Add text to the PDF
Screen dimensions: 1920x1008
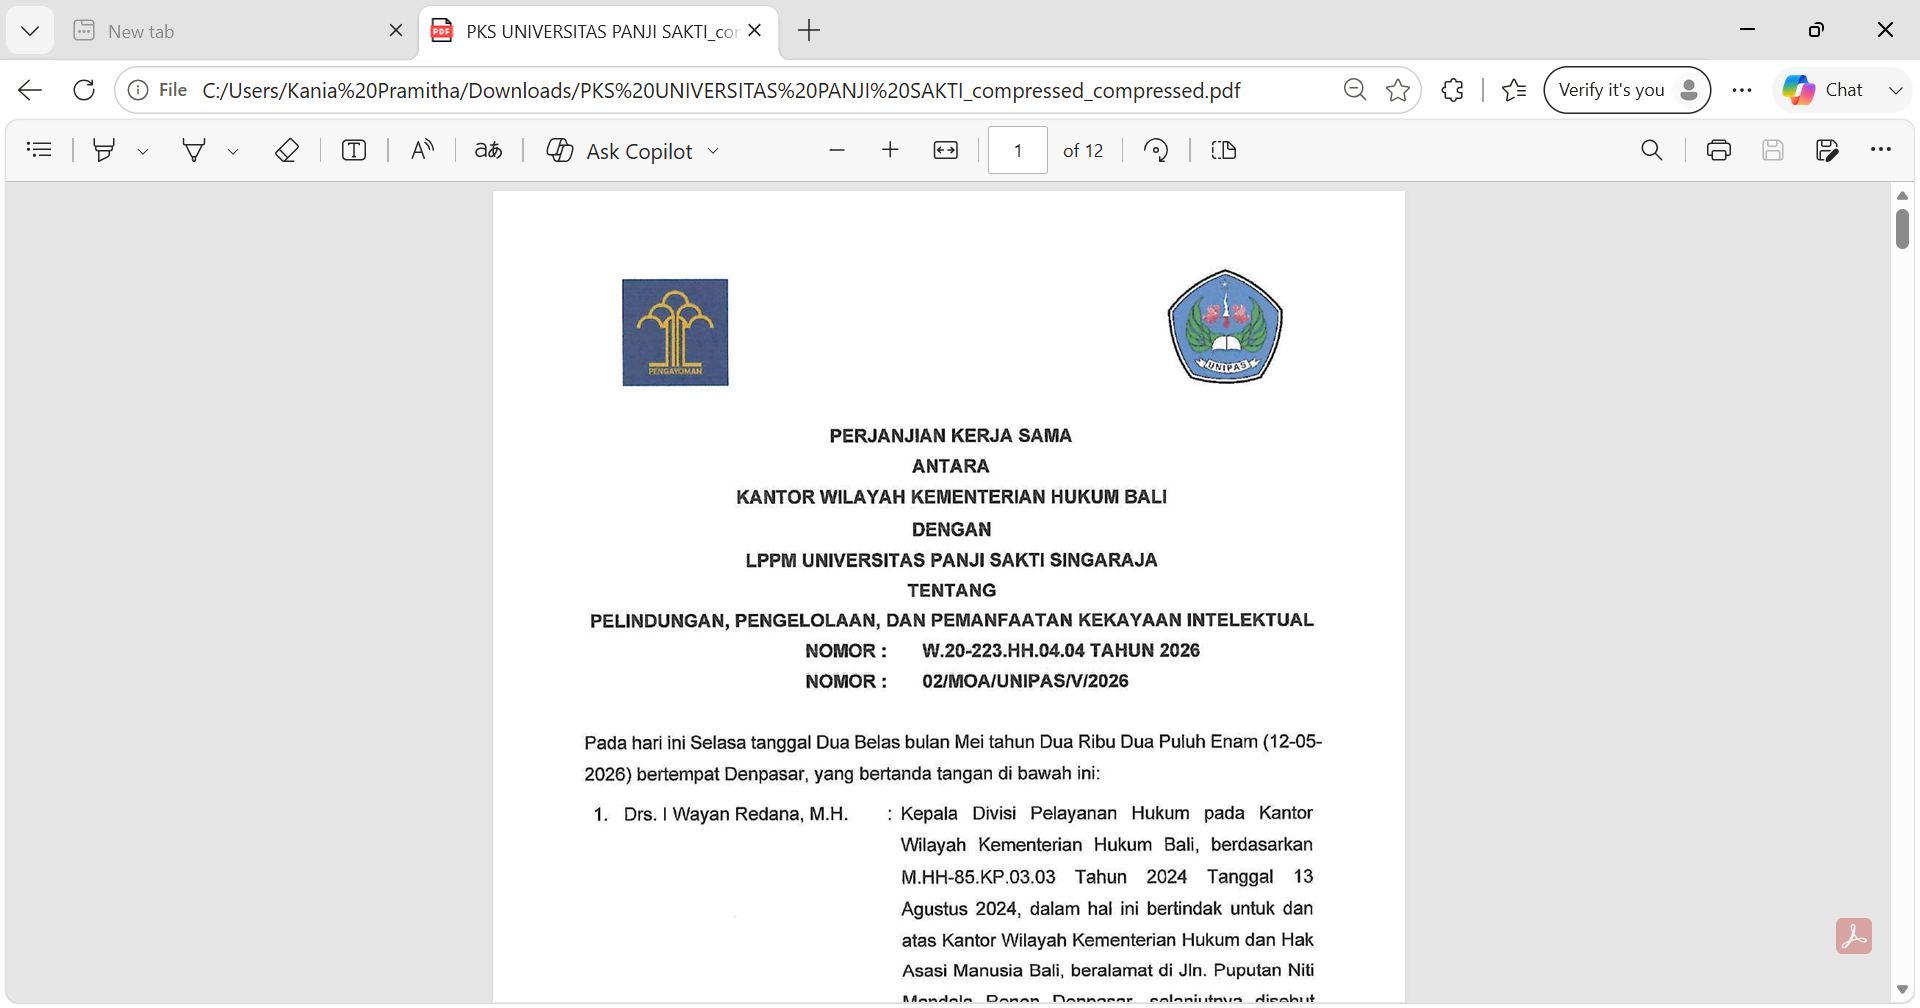click(354, 150)
